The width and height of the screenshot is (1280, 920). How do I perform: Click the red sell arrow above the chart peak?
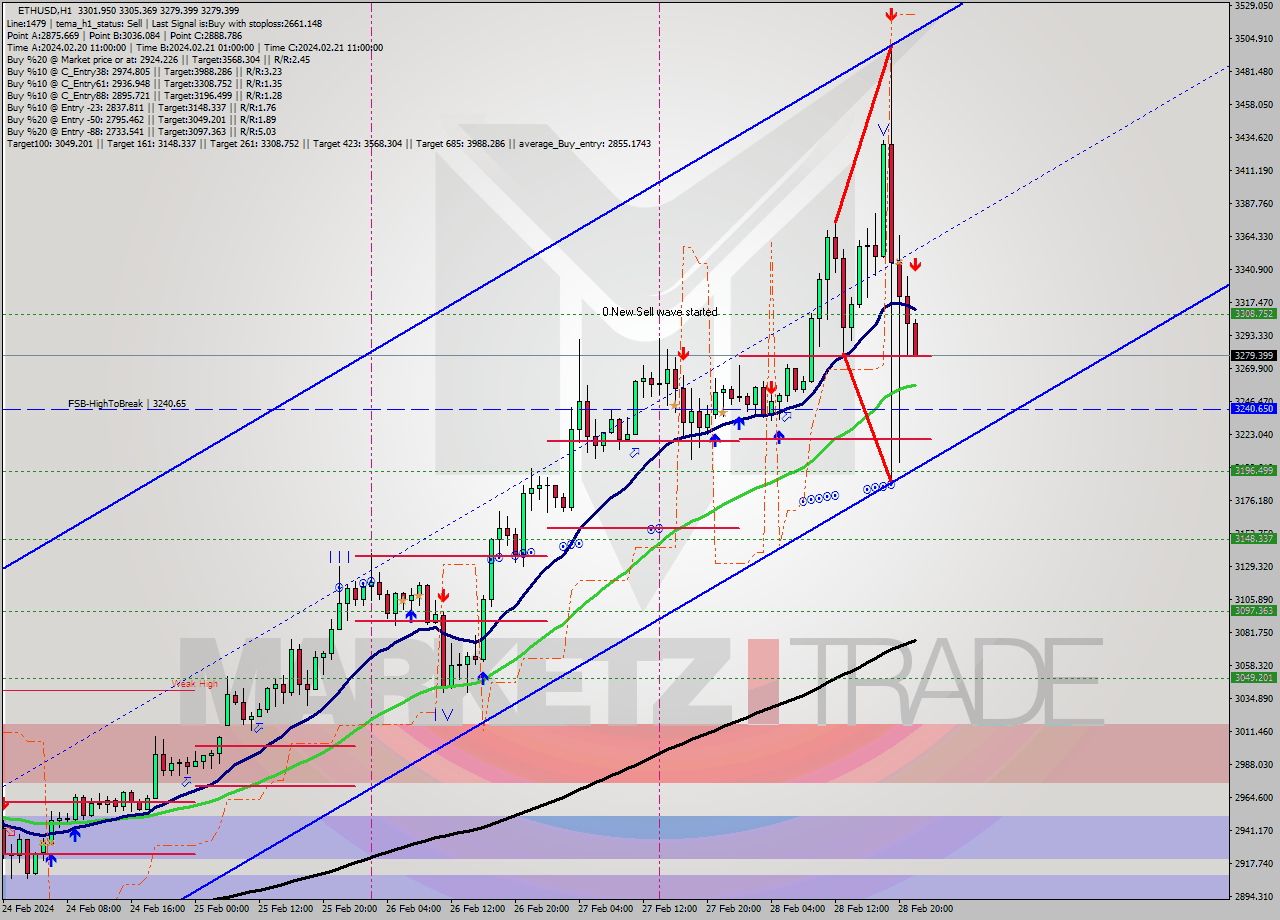(x=890, y=14)
